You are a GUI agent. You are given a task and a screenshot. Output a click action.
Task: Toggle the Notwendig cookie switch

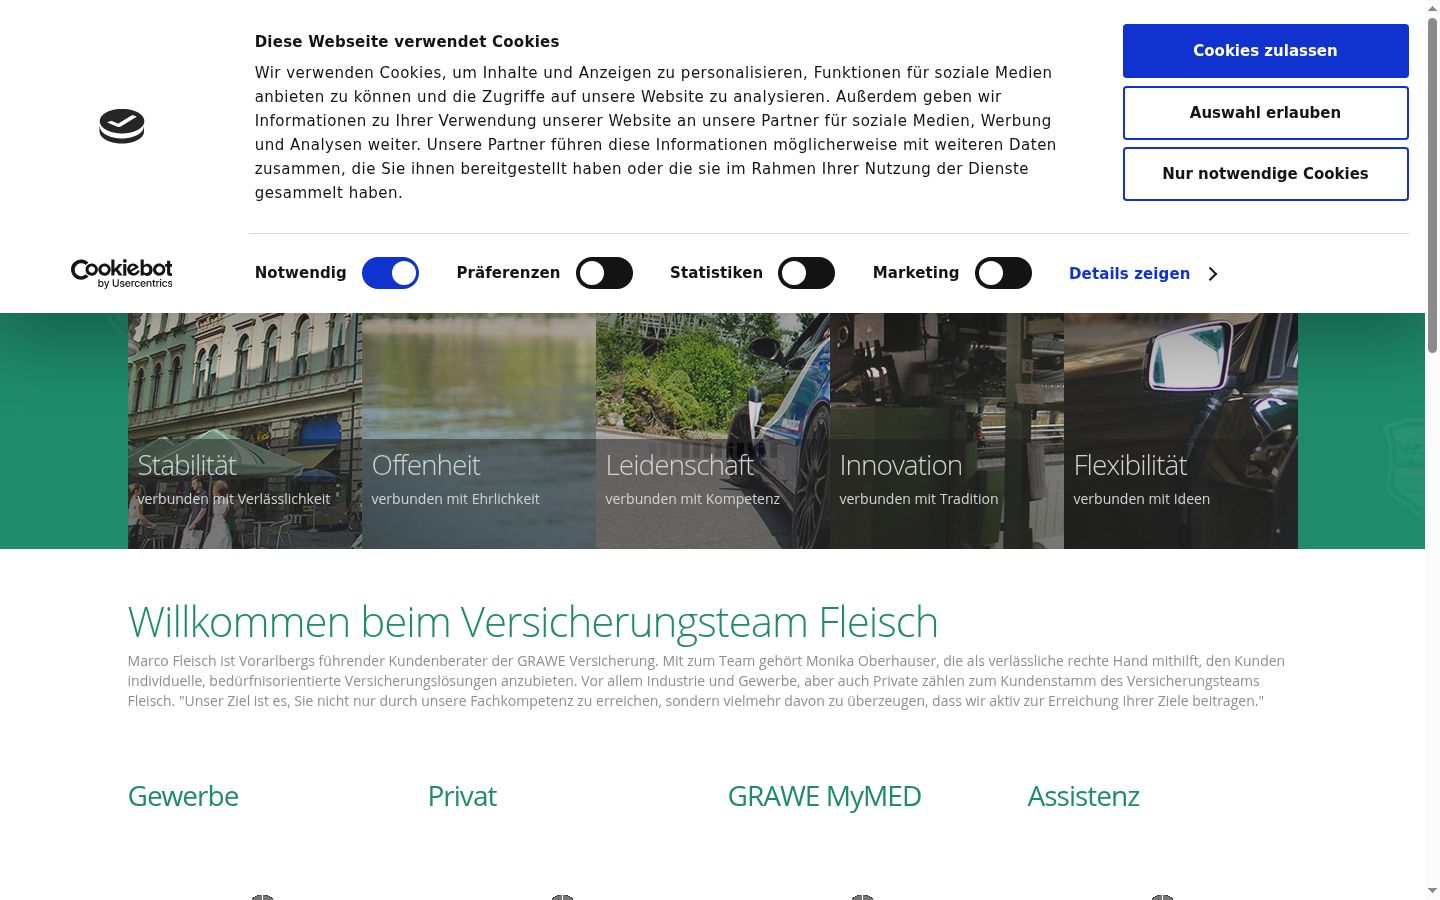pyautogui.click(x=390, y=273)
